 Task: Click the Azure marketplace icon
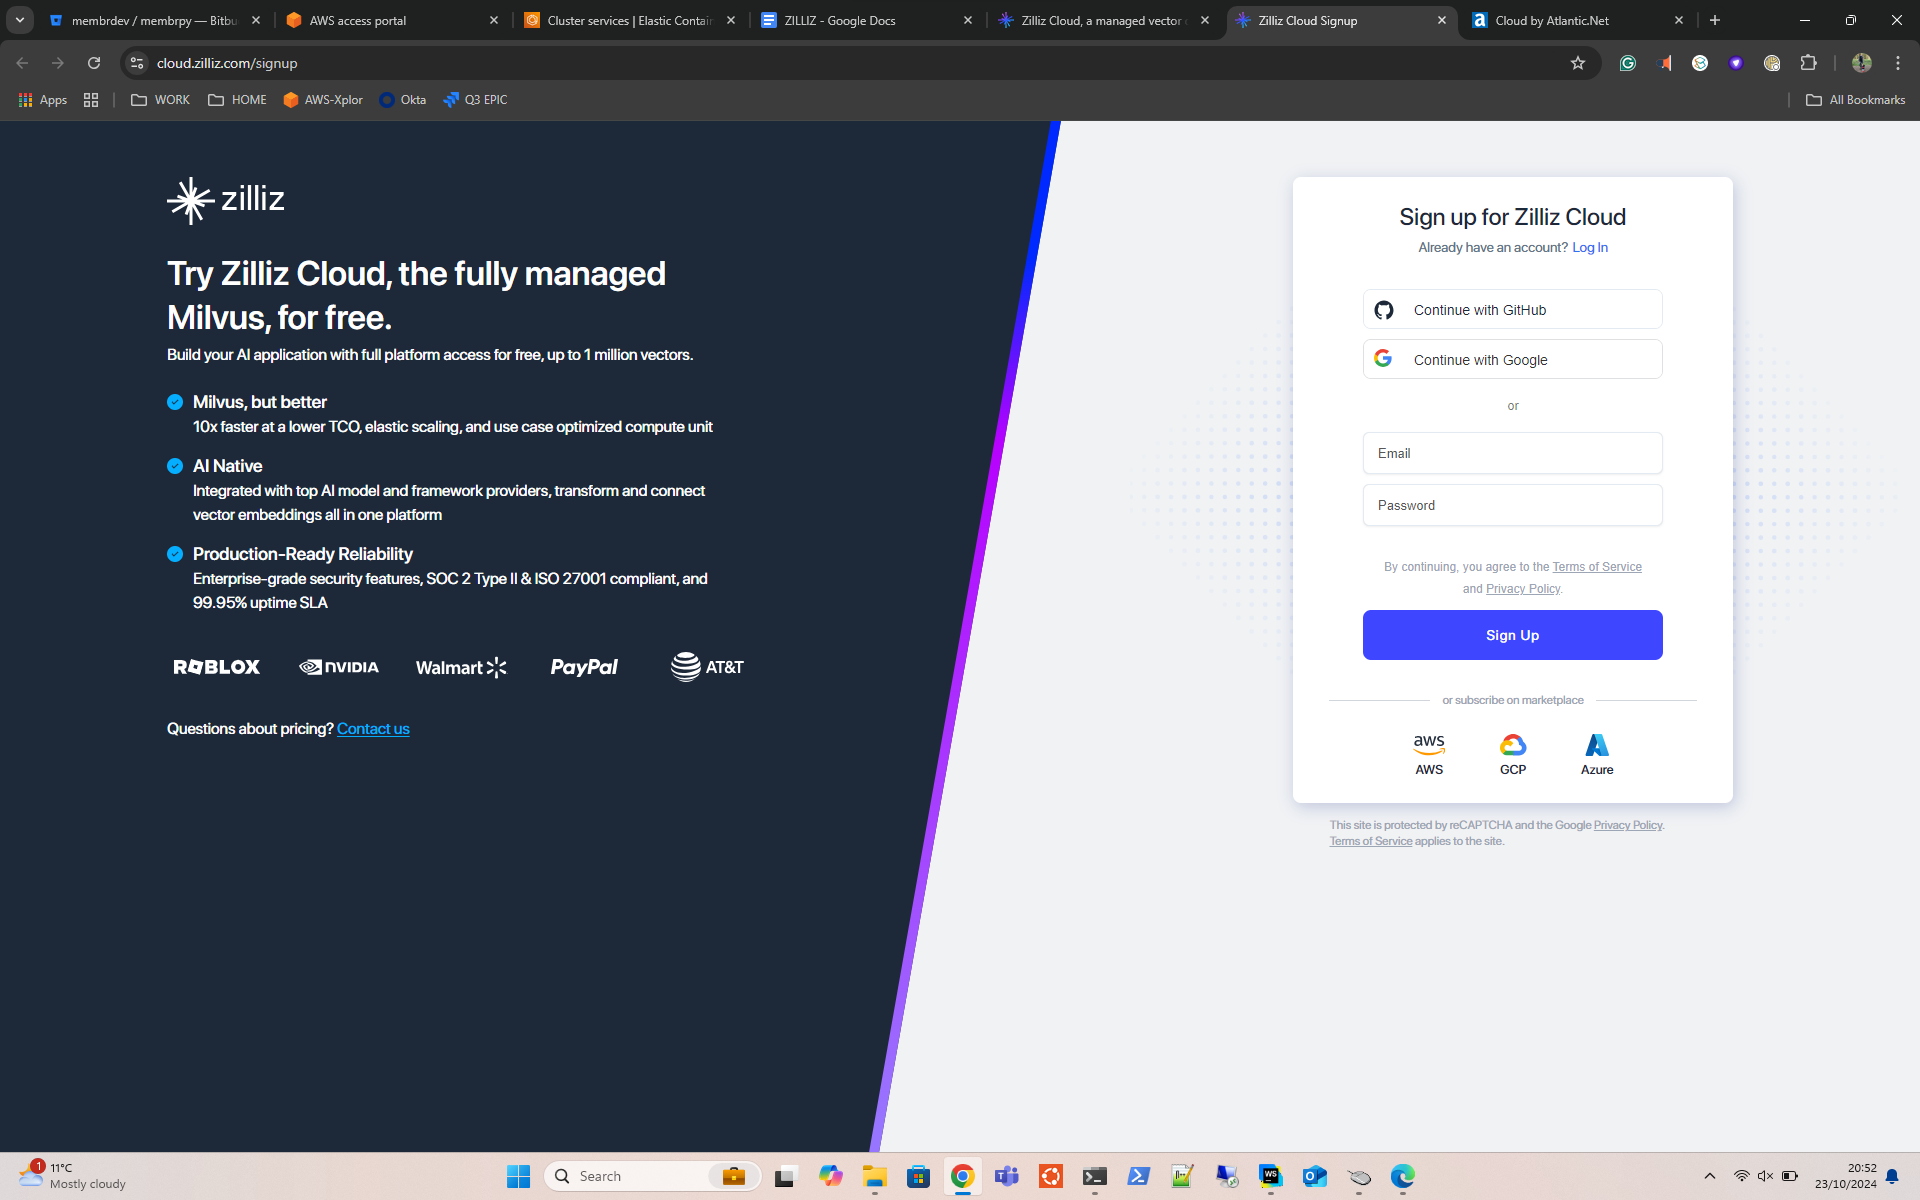(x=1597, y=754)
